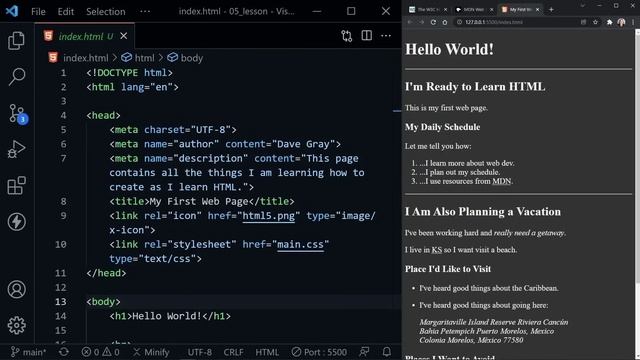Open the File menu
Image resolution: width=640 pixels, height=360 pixels.
tap(38, 11)
